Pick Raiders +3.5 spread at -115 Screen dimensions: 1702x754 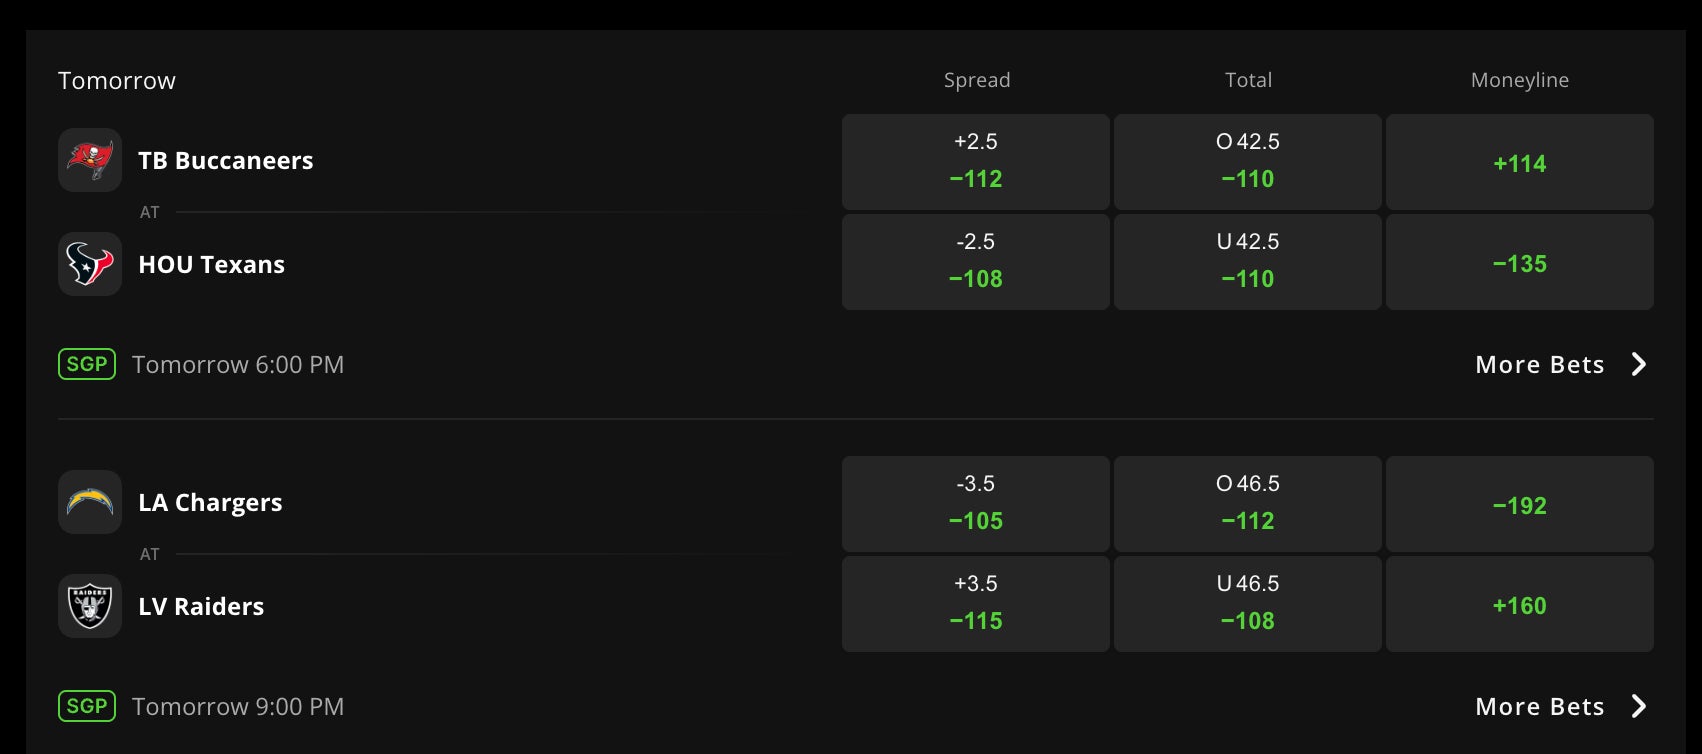coord(975,603)
